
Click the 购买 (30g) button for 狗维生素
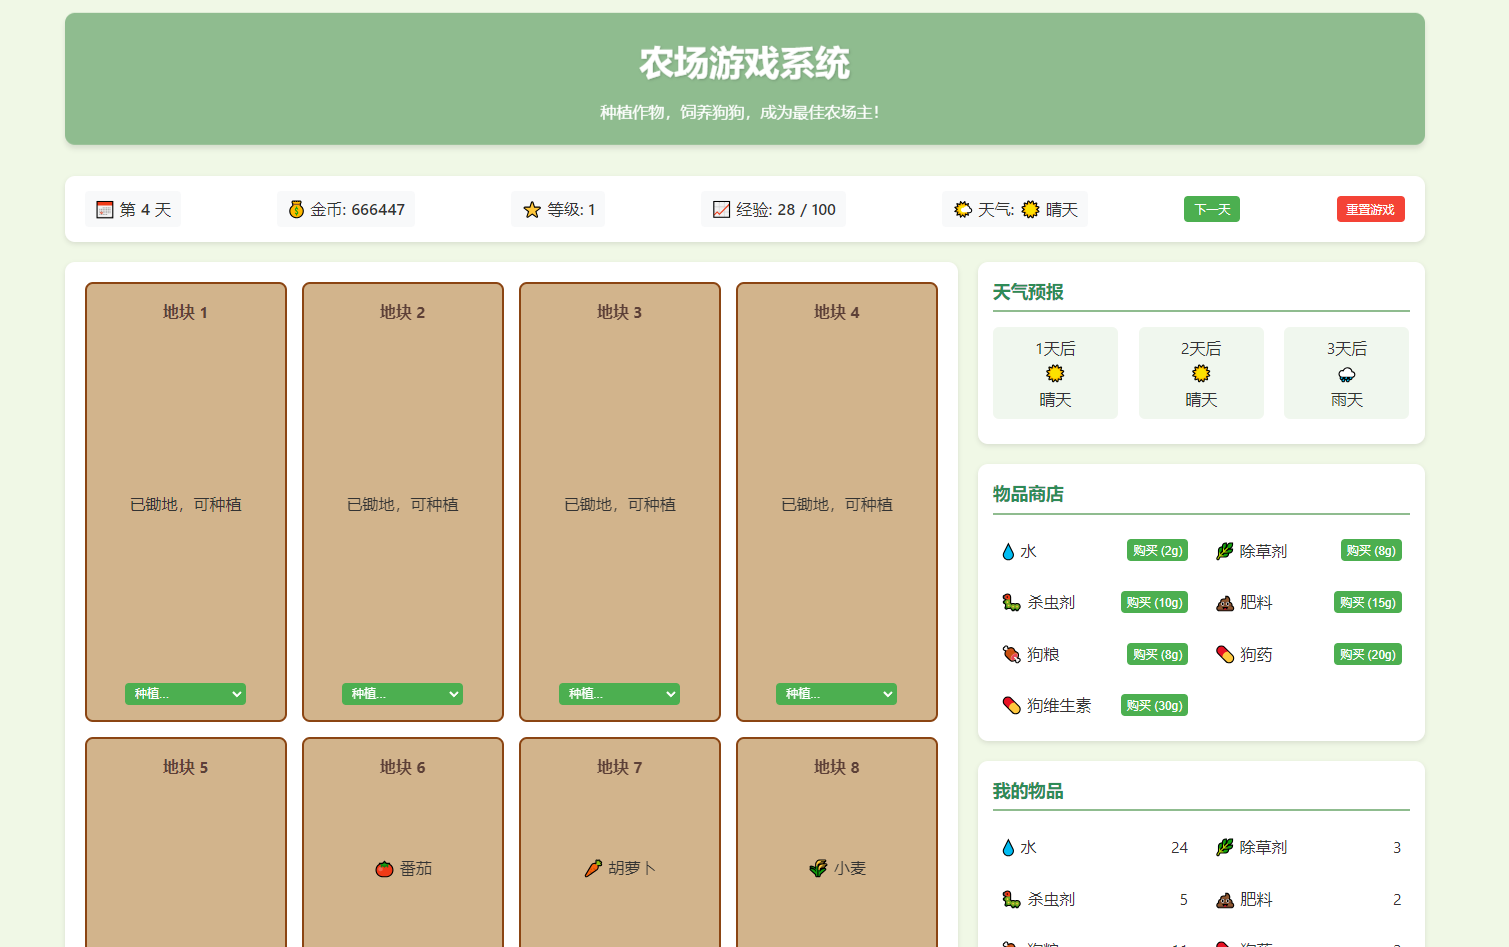1154,705
